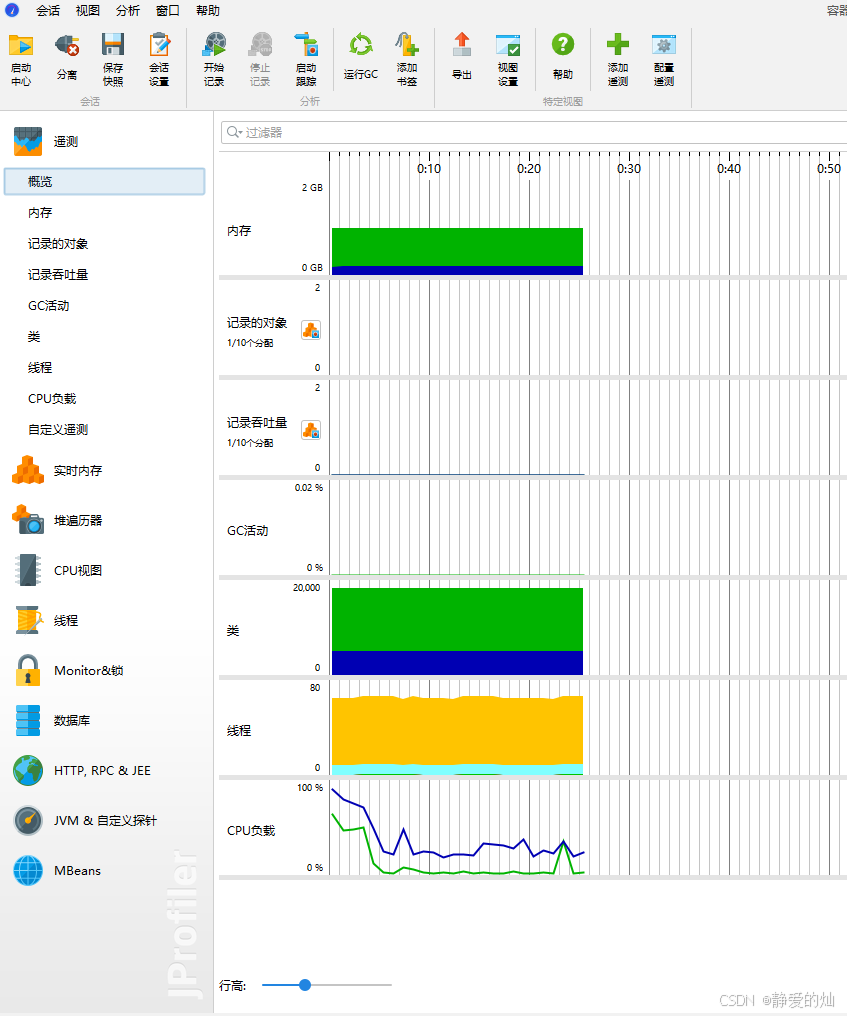Image resolution: width=847 pixels, height=1016 pixels.
Task: Open 会话设置 session settings
Action: [x=159, y=60]
